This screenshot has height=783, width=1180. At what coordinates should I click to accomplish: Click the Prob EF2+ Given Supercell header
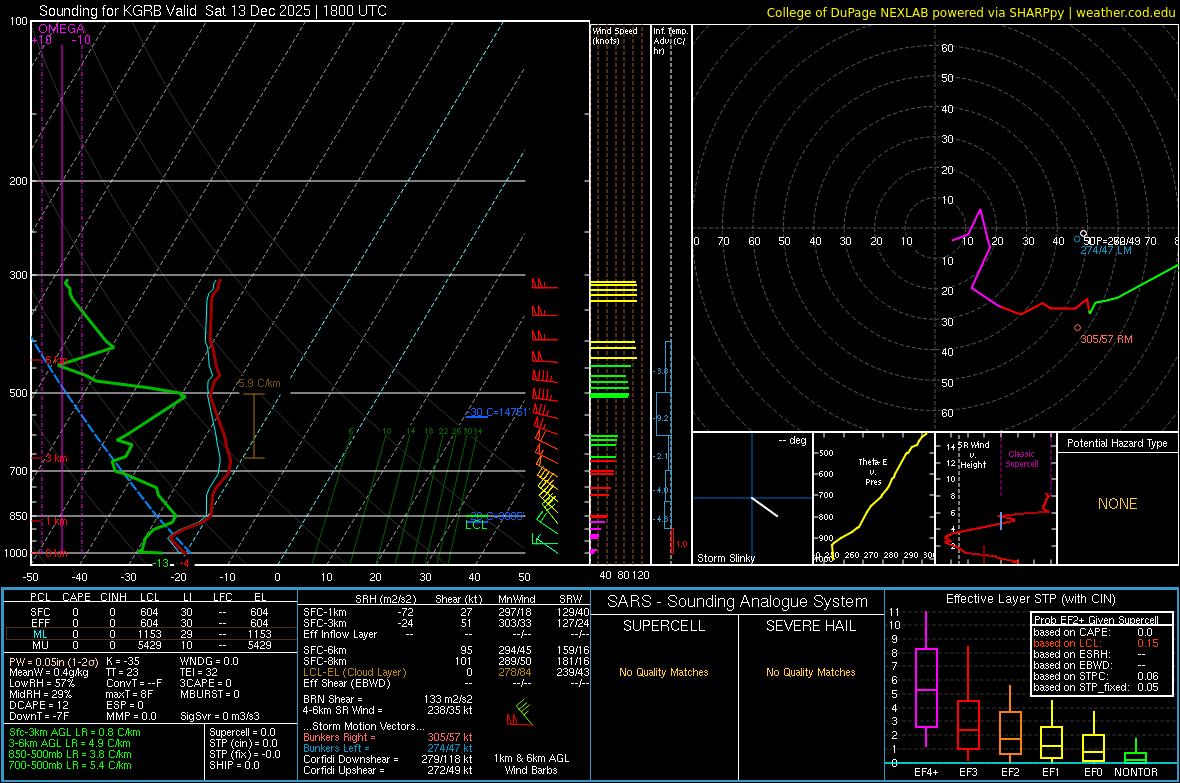pyautogui.click(x=1097, y=620)
